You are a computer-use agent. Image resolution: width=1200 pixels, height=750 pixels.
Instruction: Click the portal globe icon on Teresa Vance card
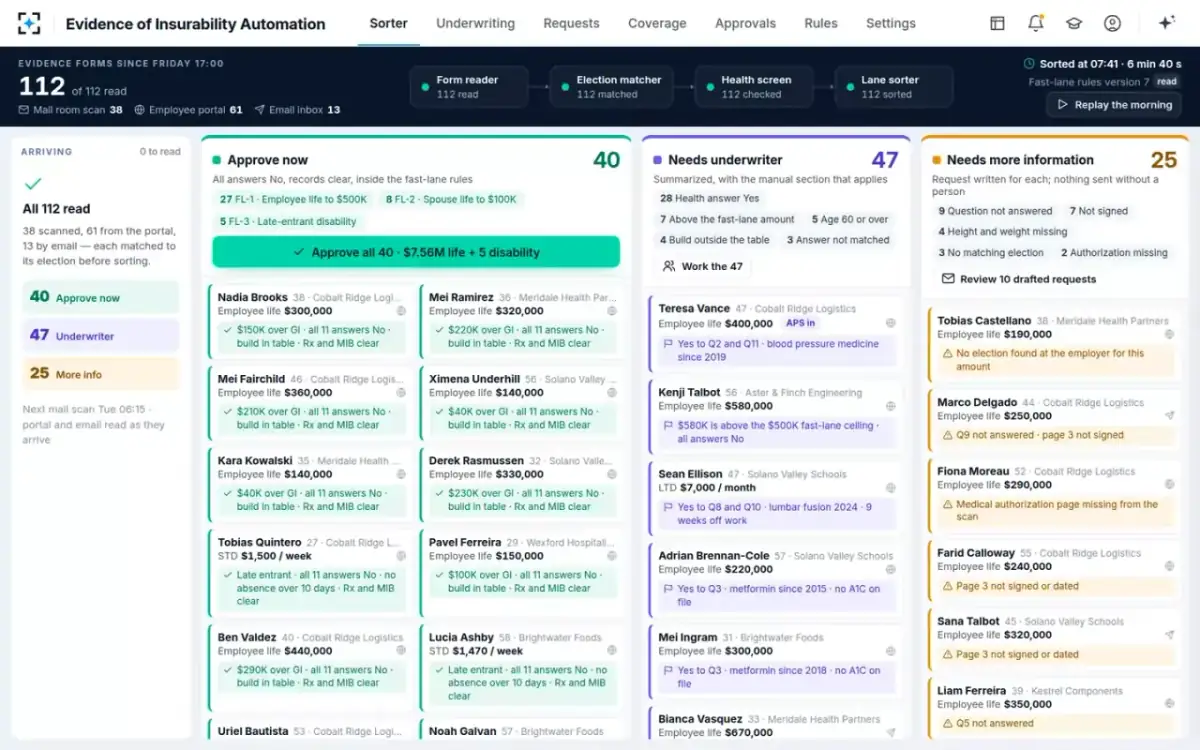coord(890,323)
